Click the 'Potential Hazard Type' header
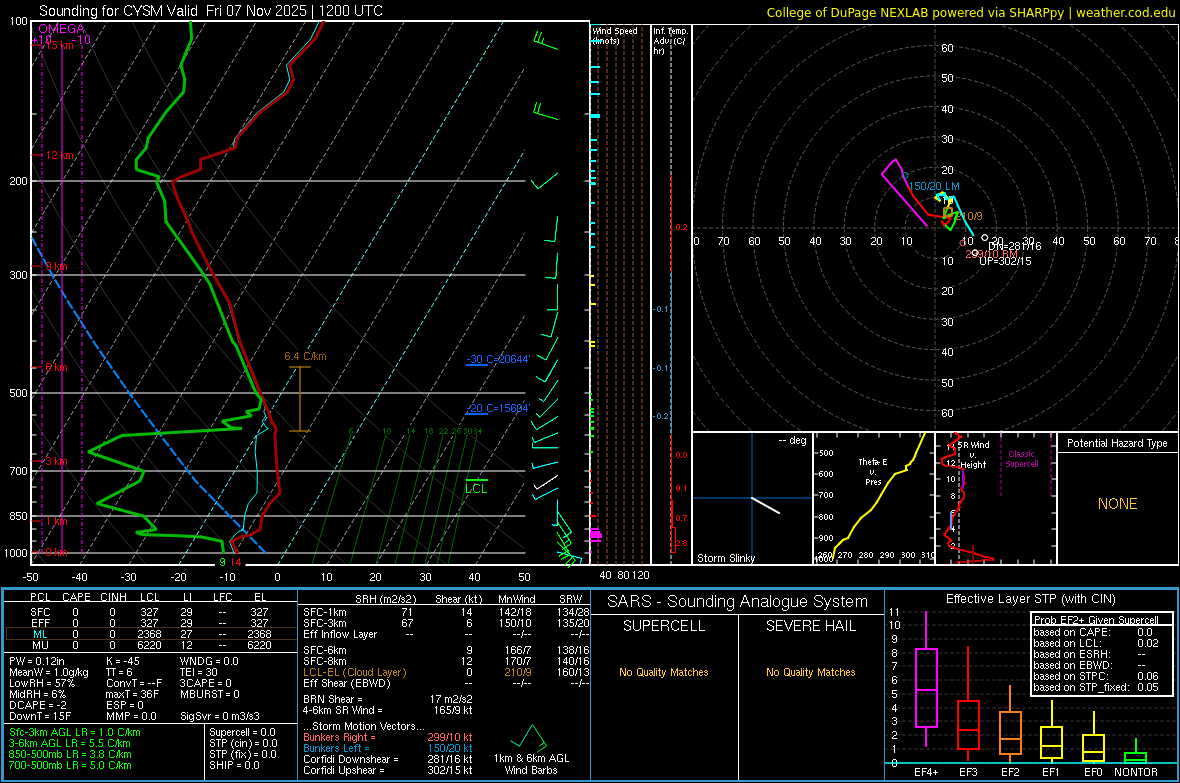 [x=1118, y=443]
